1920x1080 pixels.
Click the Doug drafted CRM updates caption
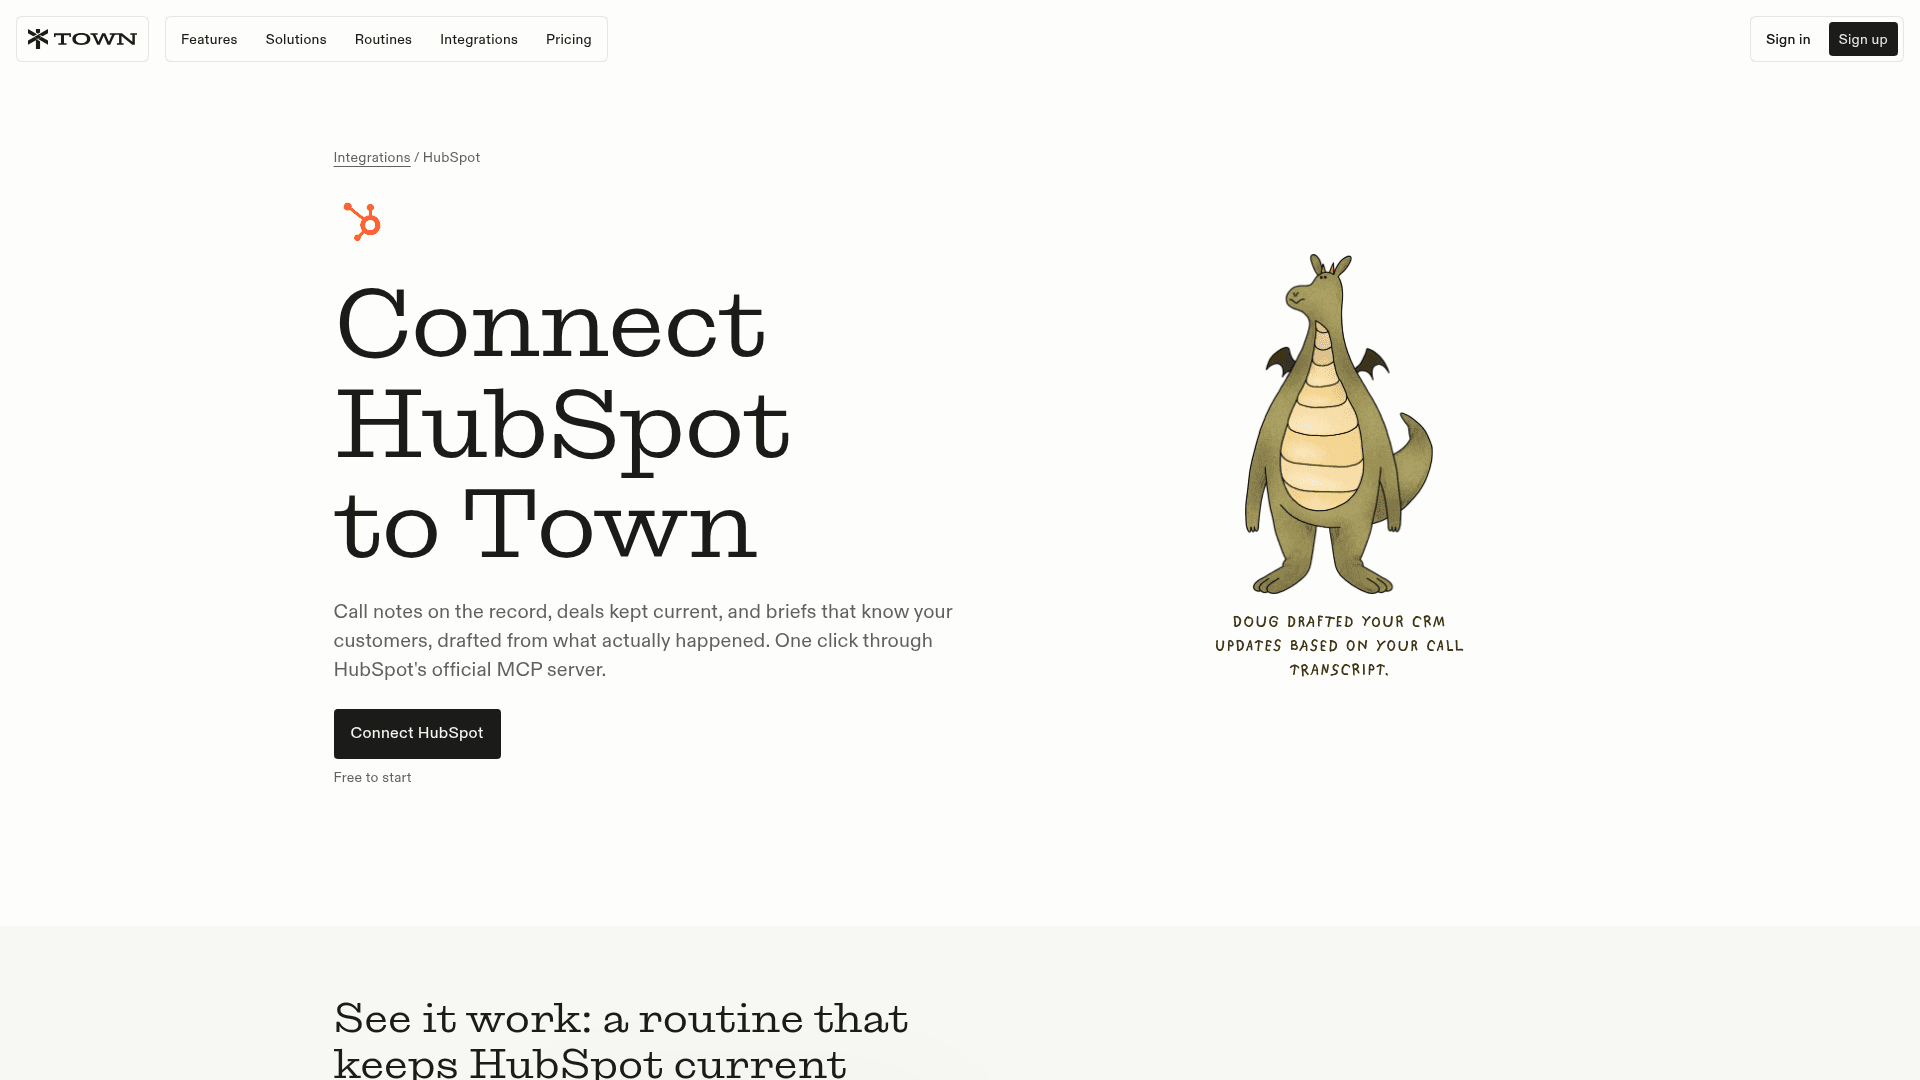[x=1339, y=646]
